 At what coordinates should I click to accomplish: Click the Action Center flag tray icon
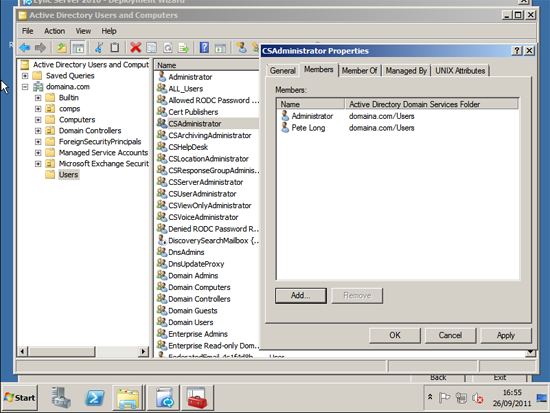444,398
